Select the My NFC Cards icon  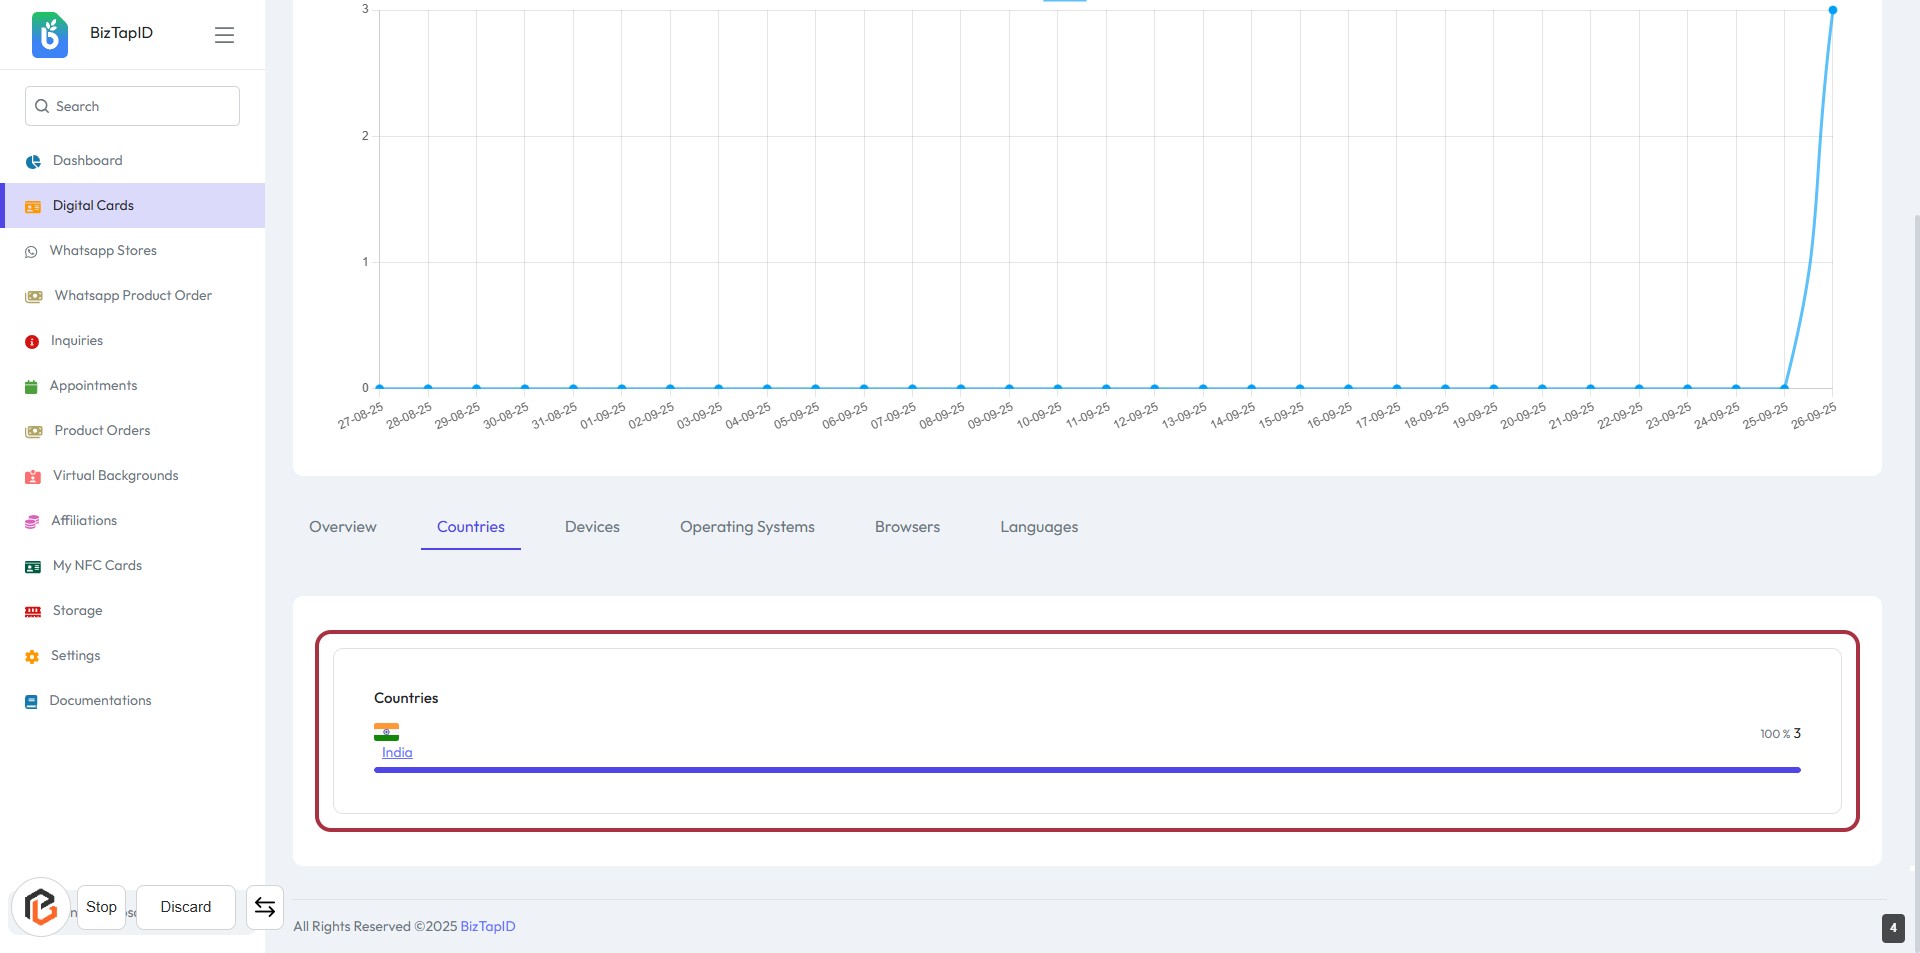(x=33, y=567)
